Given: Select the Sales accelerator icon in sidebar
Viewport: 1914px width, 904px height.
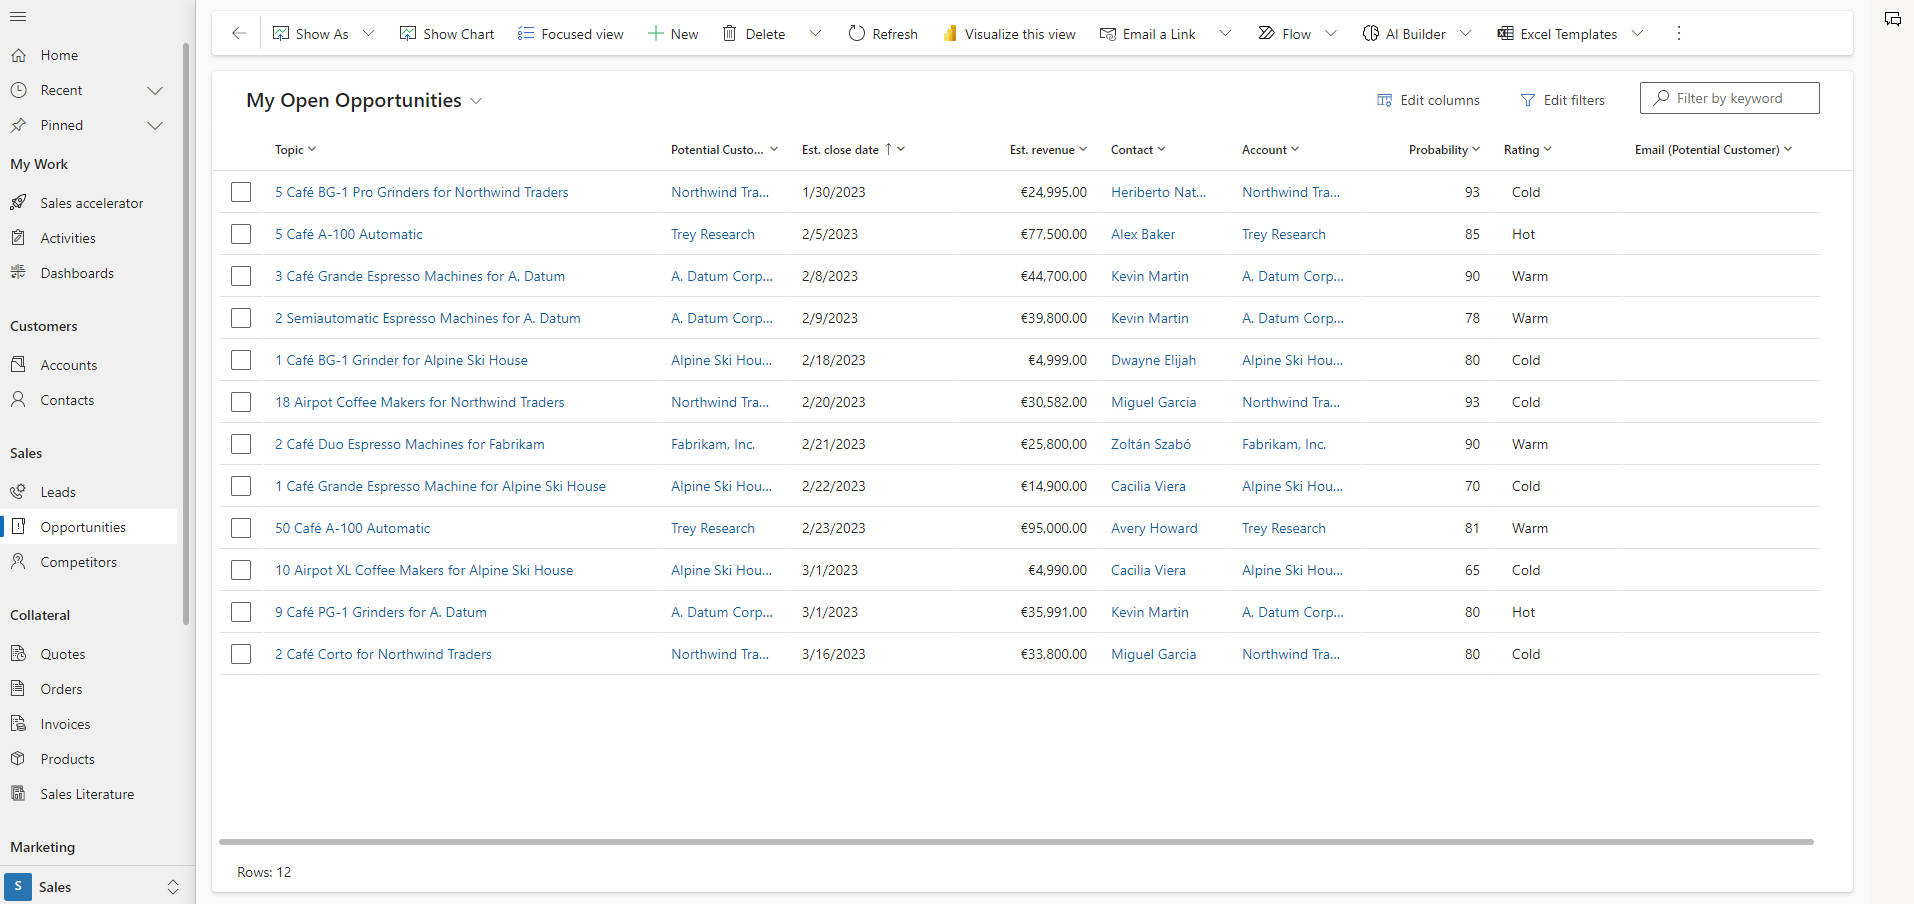Looking at the screenshot, I should pyautogui.click(x=19, y=202).
